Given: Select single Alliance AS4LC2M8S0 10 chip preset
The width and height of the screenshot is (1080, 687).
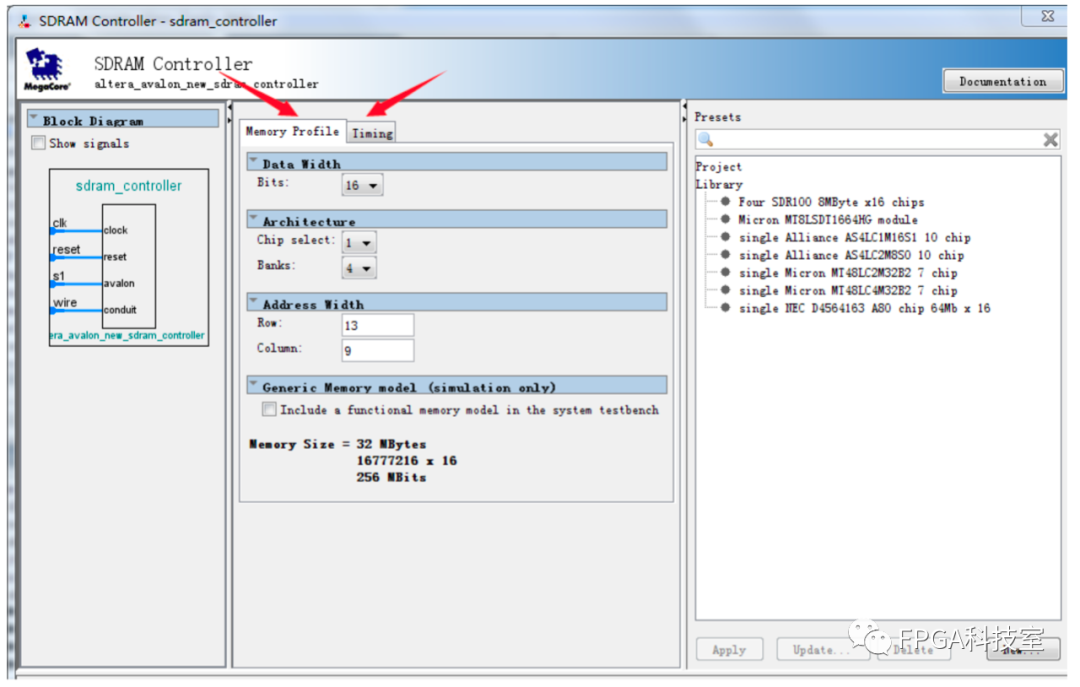Looking at the screenshot, I should pyautogui.click(x=851, y=256).
